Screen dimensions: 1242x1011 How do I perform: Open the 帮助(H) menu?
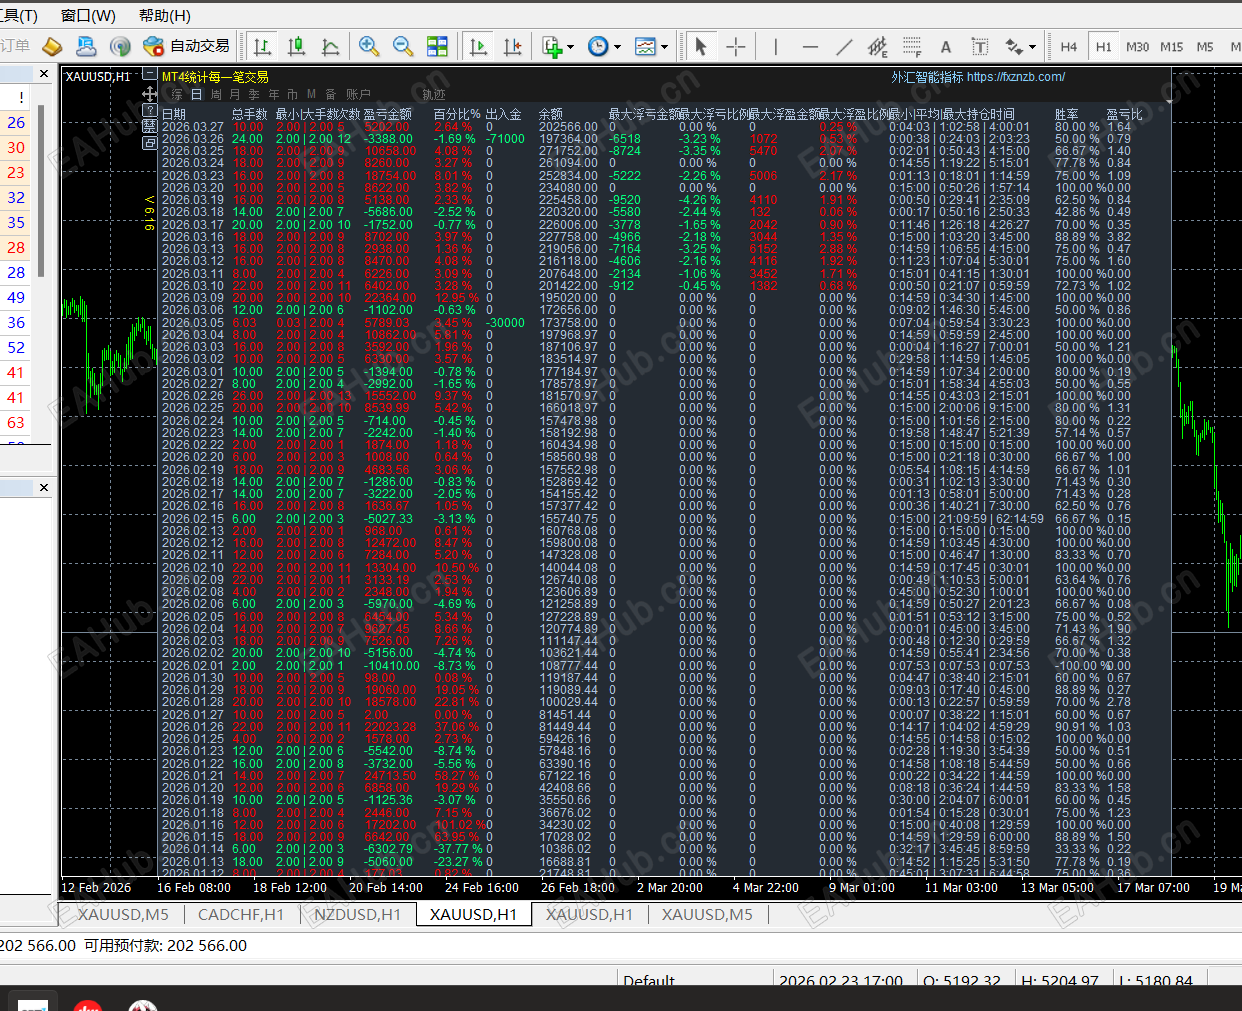(165, 16)
